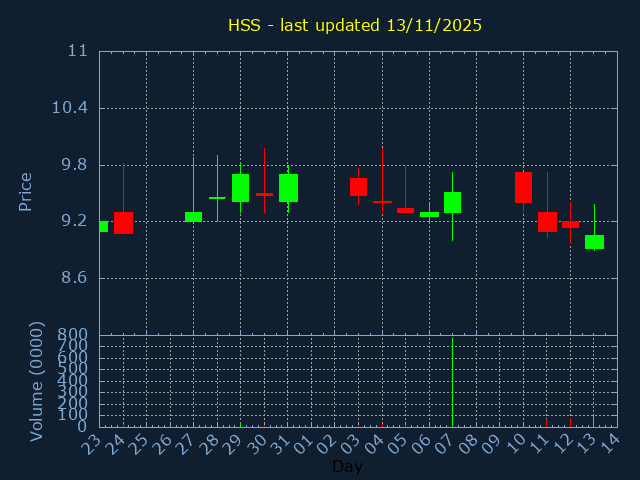The height and width of the screenshot is (480, 640).
Task: Select day 01 on the date axis
Action: click(x=304, y=443)
